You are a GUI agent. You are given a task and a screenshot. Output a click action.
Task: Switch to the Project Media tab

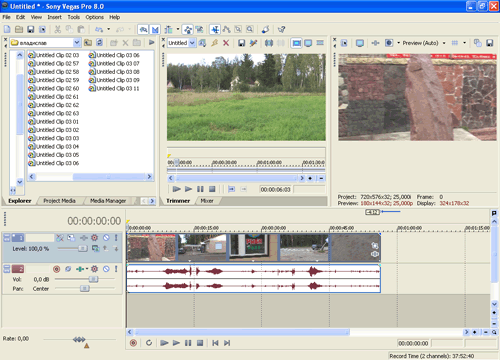point(59,201)
